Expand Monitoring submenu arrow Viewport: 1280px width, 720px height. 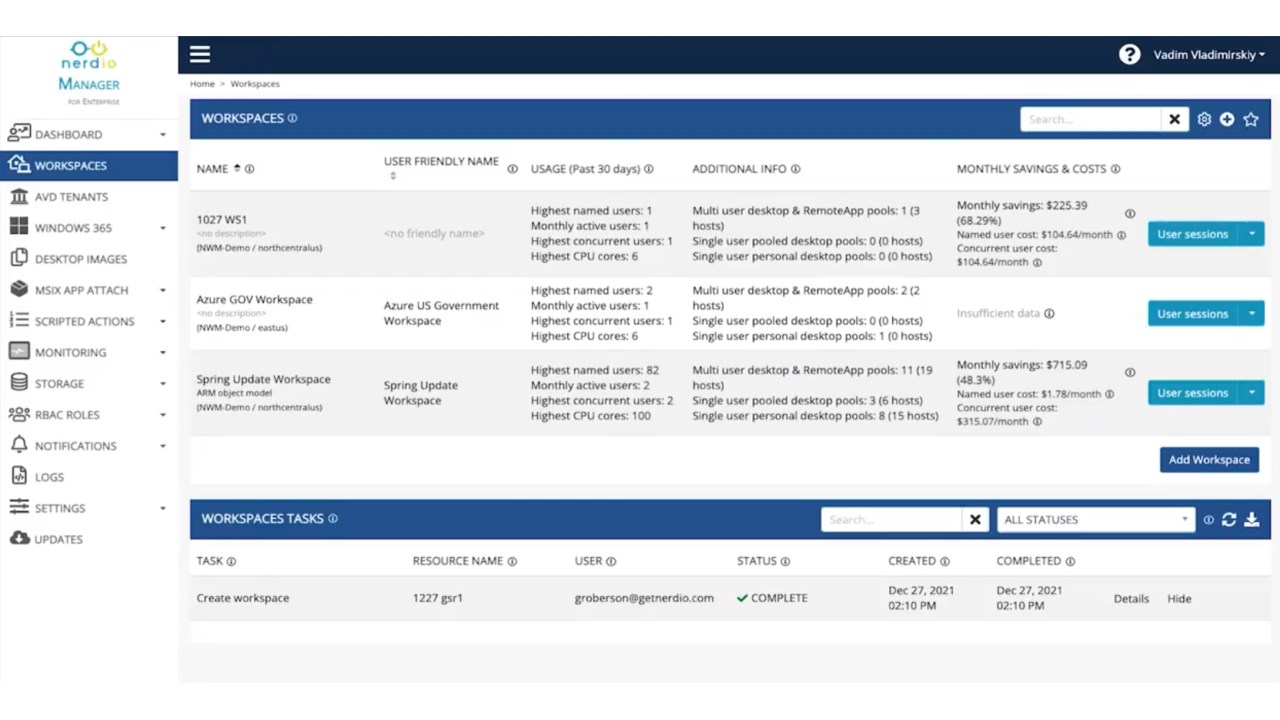tap(163, 353)
